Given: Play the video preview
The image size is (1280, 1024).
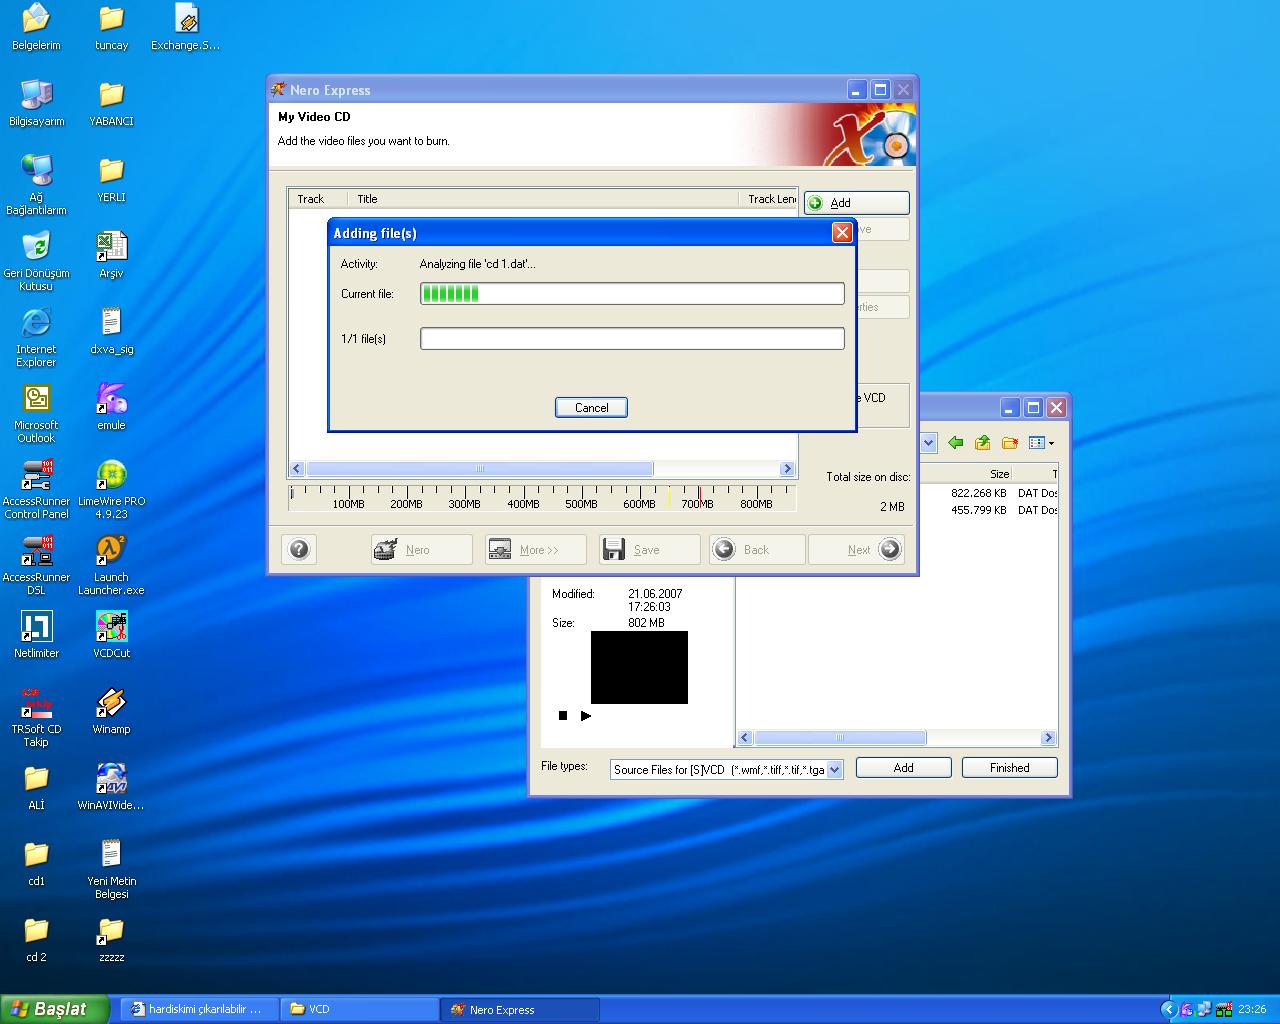Looking at the screenshot, I should (x=586, y=715).
